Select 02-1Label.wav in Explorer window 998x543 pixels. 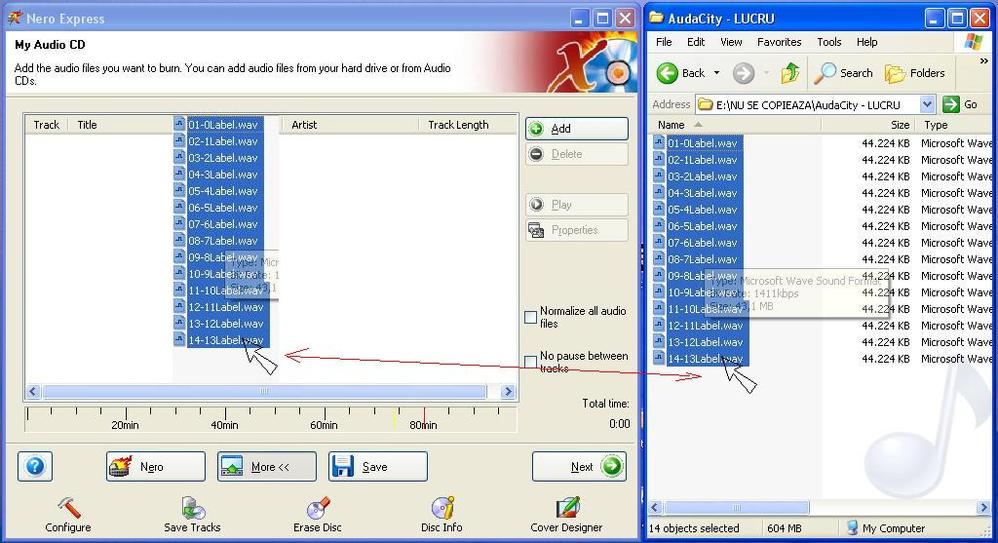pyautogui.click(x=702, y=160)
